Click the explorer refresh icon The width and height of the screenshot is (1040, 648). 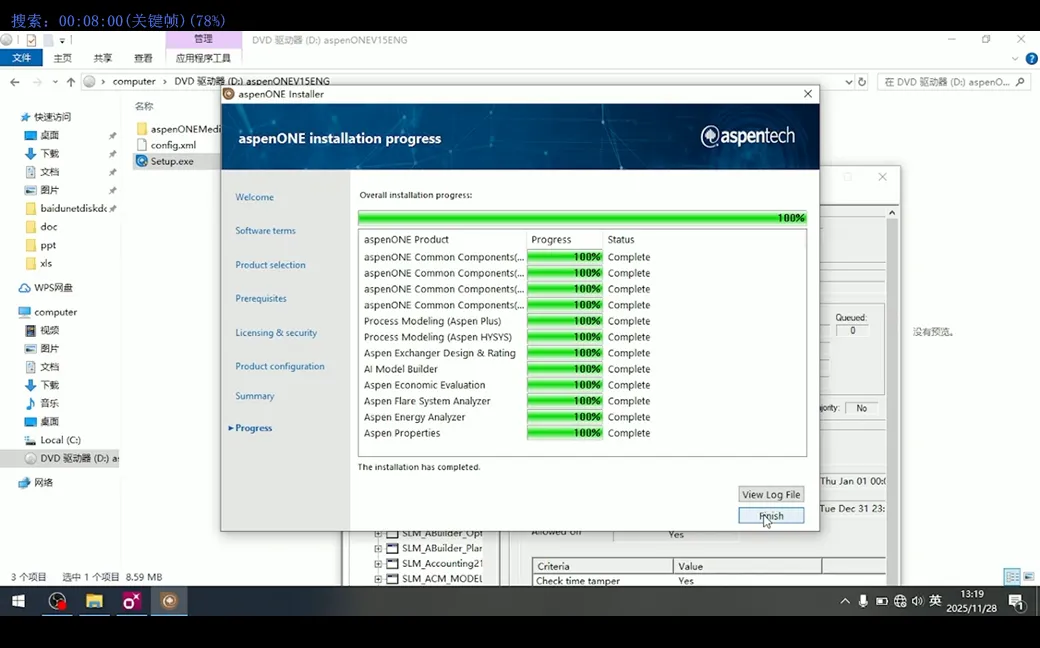[x=862, y=82]
